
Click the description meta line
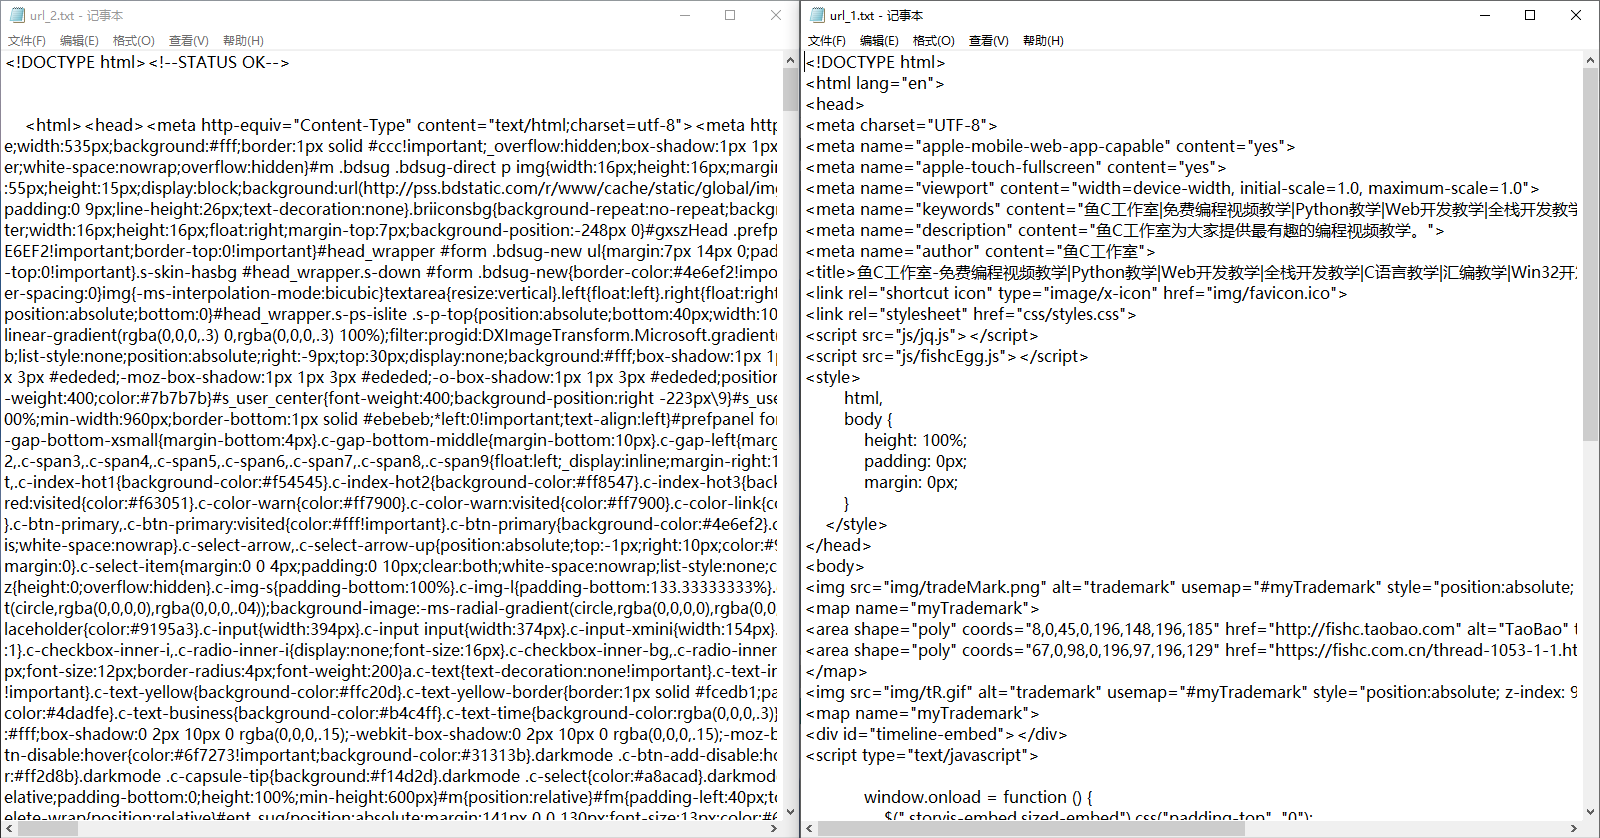(1125, 230)
